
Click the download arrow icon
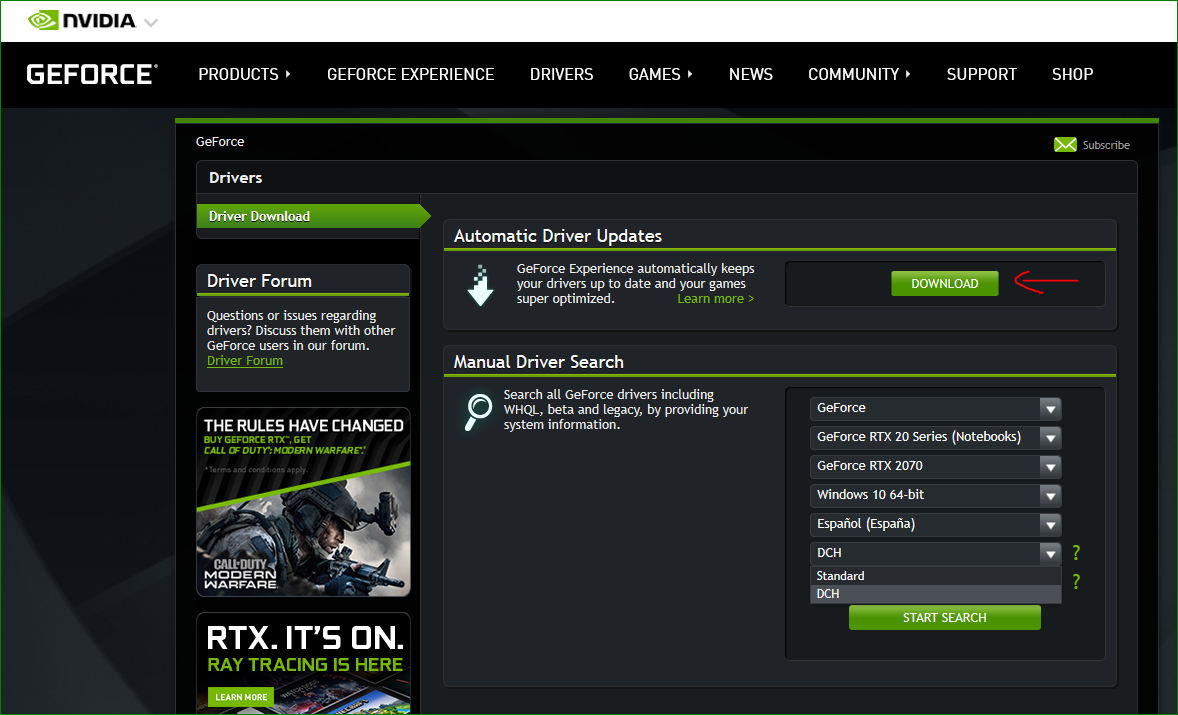480,285
